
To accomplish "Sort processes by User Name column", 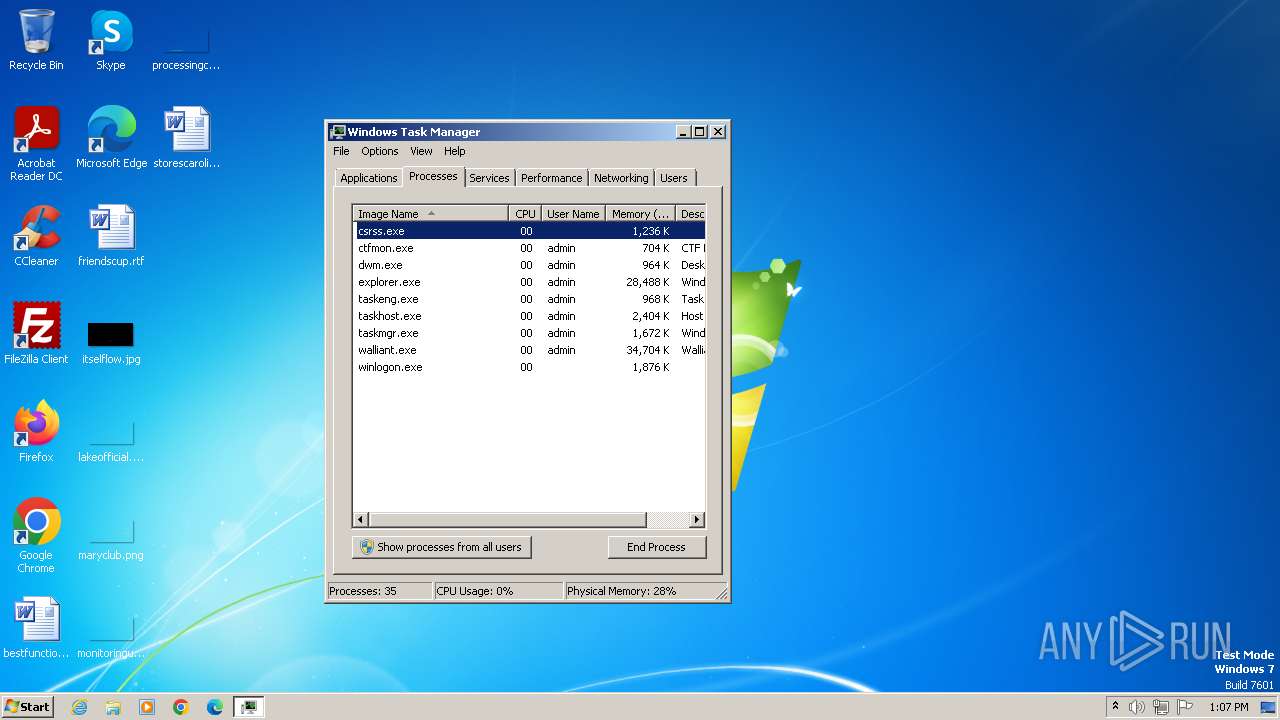I will pos(573,214).
